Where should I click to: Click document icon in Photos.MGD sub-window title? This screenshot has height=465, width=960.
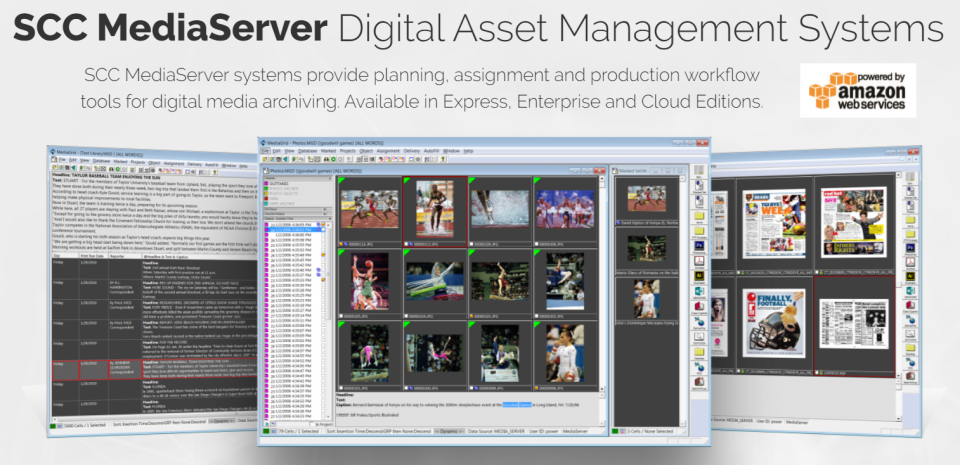click(266, 171)
